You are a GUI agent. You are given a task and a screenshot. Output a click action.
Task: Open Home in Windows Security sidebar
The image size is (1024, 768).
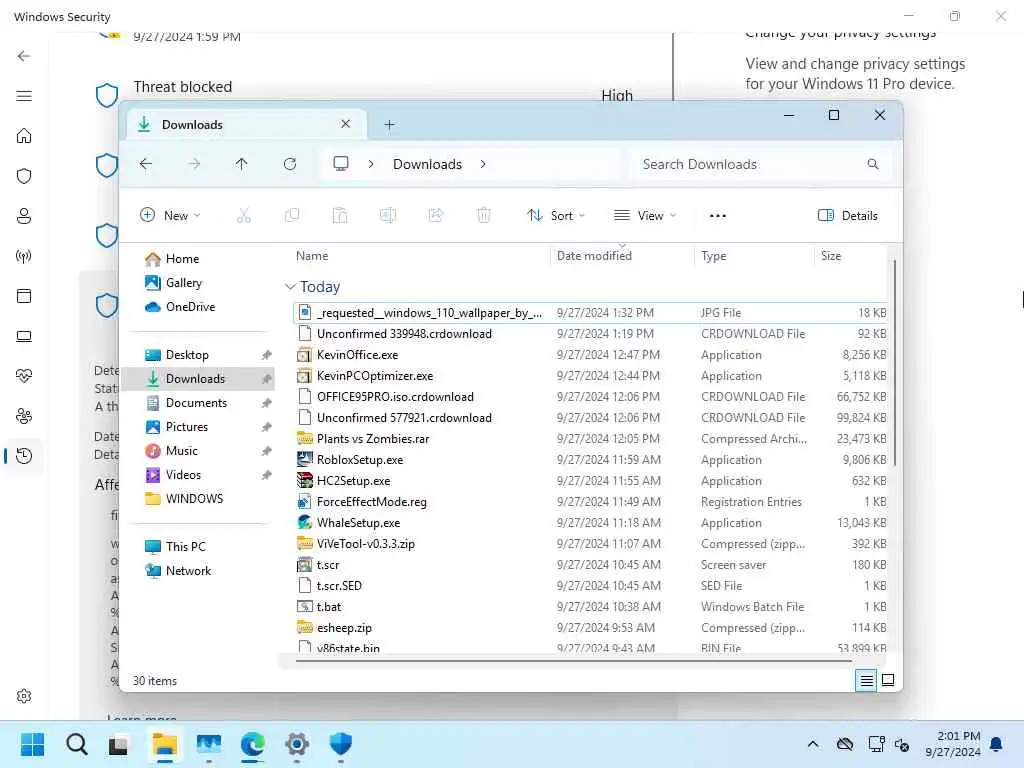point(24,136)
